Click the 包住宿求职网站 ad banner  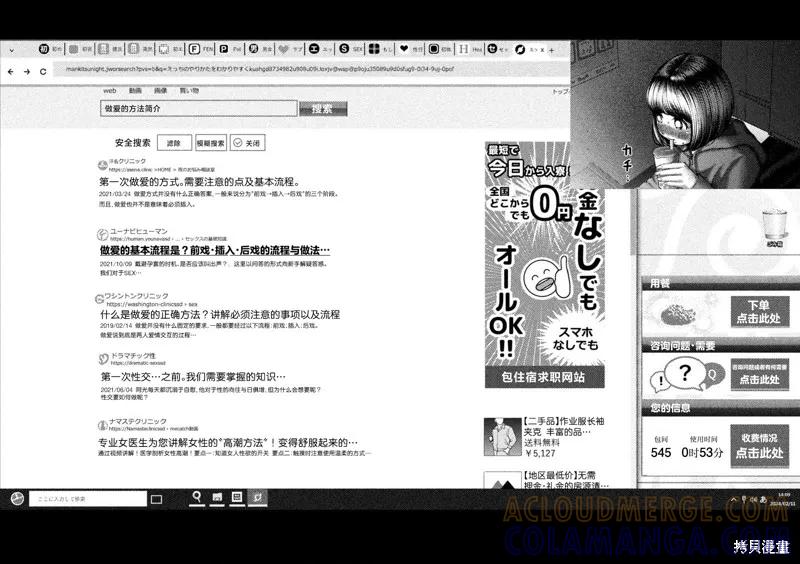(544, 265)
